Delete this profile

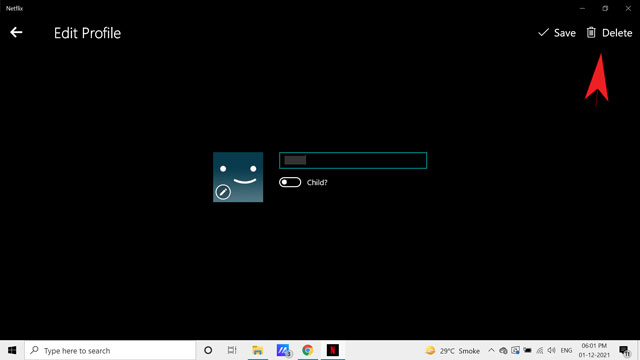[609, 33]
